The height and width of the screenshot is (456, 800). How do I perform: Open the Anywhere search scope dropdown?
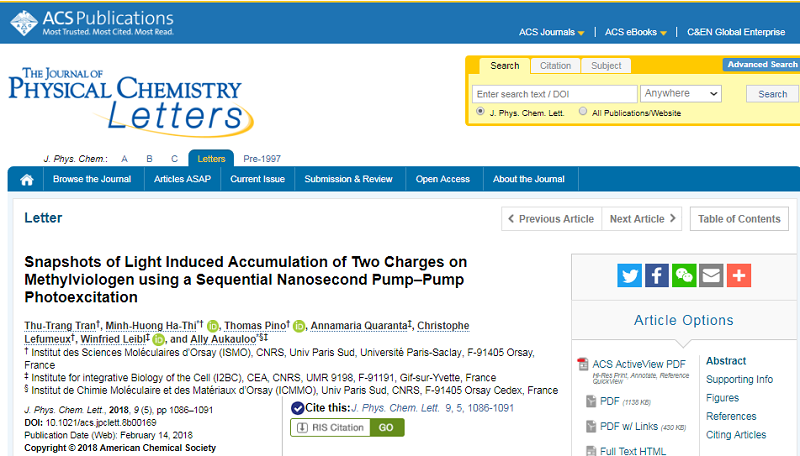(681, 94)
